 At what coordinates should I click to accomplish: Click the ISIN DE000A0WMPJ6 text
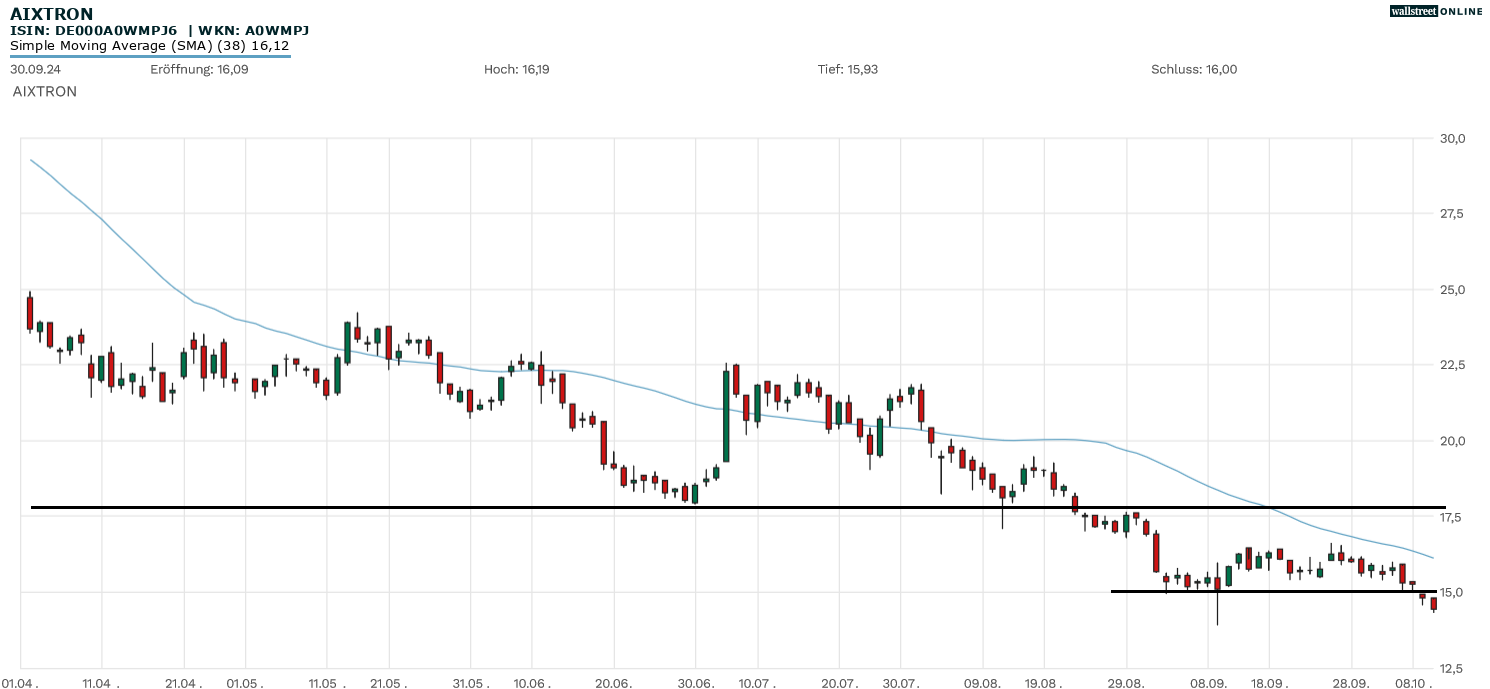pyautogui.click(x=94, y=30)
